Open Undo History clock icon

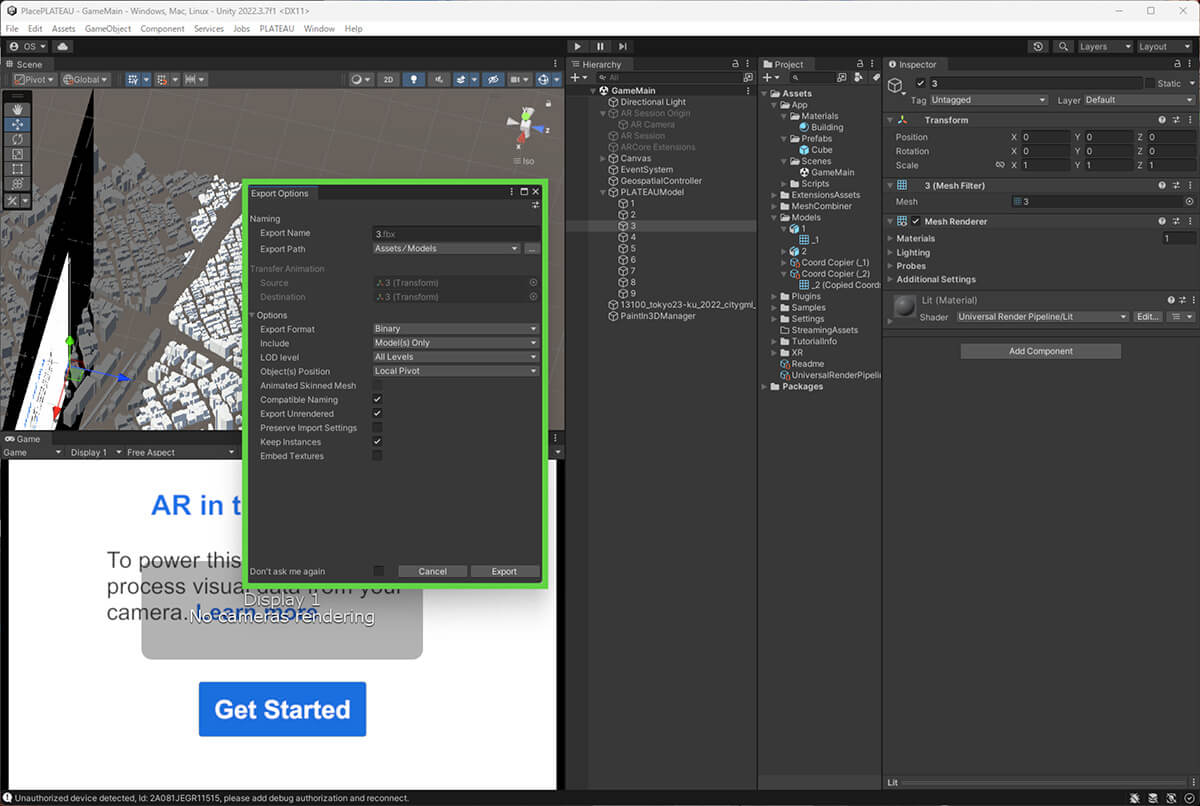(1038, 46)
